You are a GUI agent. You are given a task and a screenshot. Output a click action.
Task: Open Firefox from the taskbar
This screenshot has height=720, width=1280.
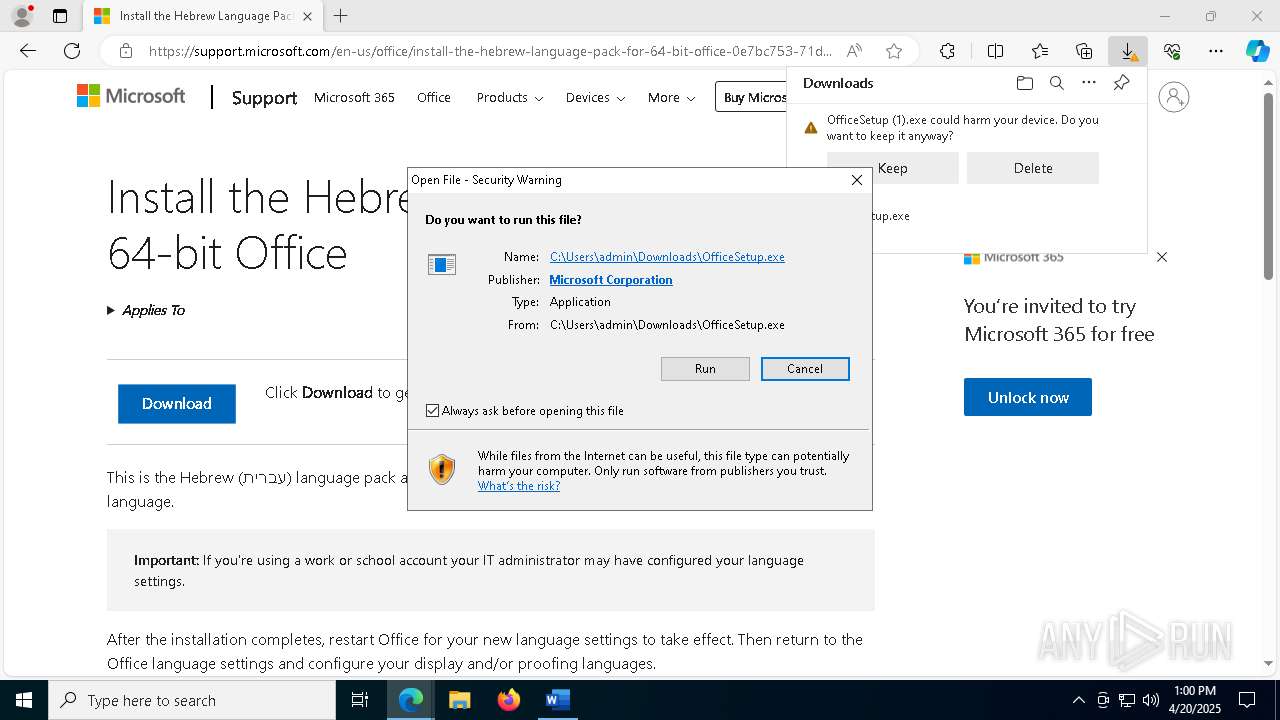508,700
